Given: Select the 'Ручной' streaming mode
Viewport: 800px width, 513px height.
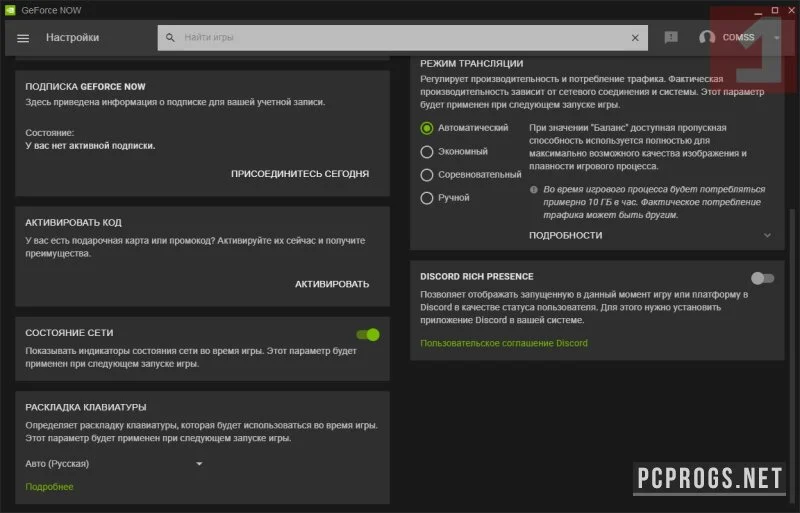Looking at the screenshot, I should pyautogui.click(x=427, y=198).
